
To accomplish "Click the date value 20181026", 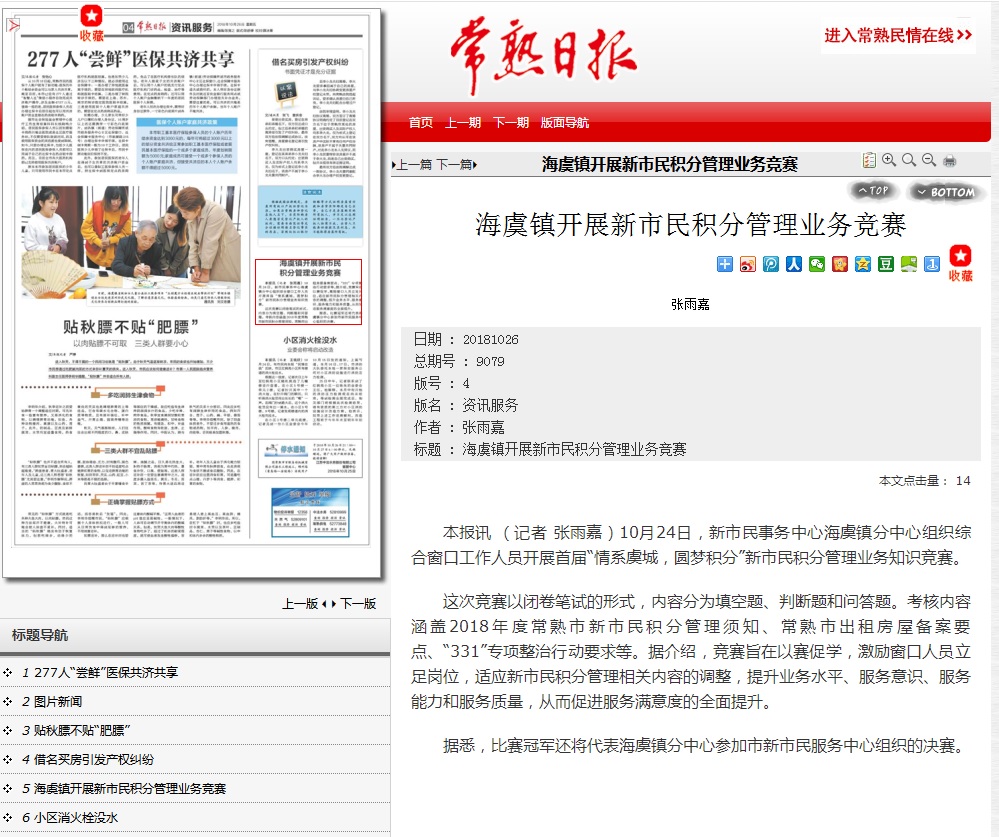I will pyautogui.click(x=491, y=340).
